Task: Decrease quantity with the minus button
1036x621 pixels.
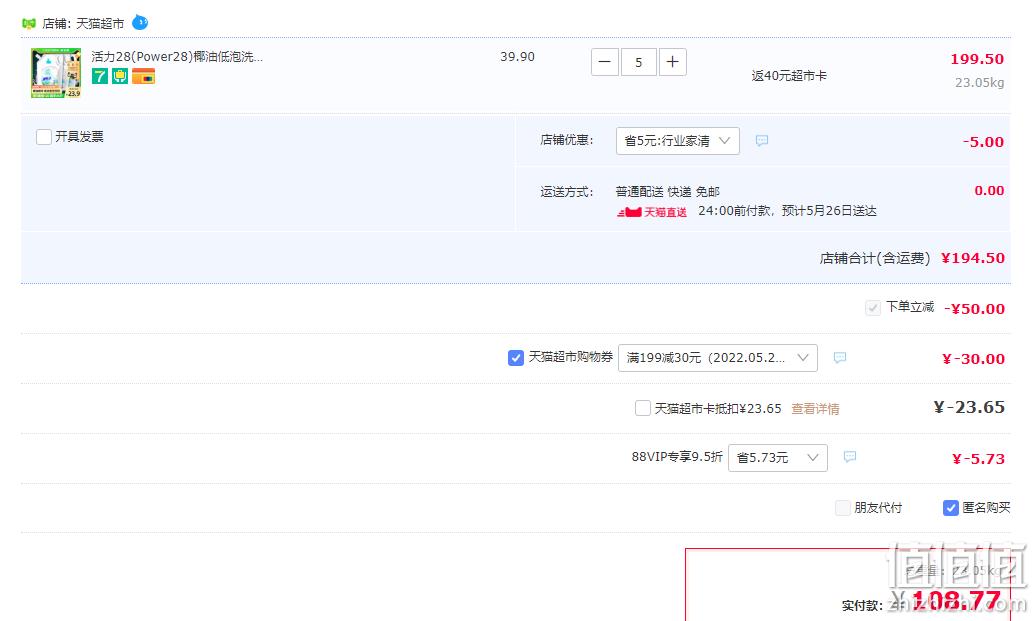Action: point(605,62)
